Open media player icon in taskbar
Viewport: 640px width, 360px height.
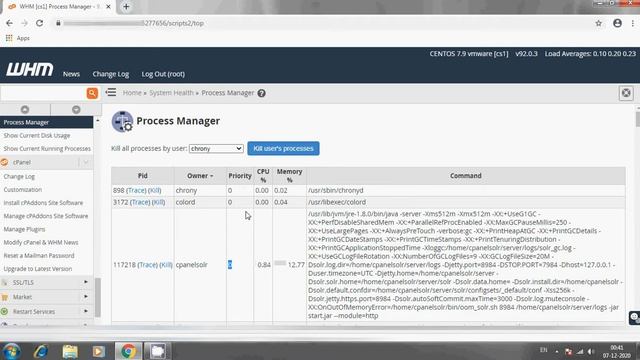click(98, 351)
